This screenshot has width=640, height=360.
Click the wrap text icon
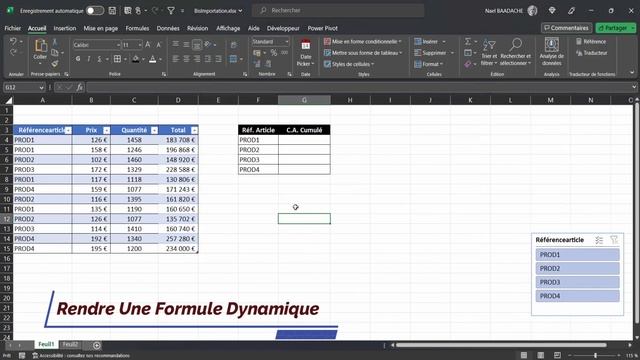pyautogui.click(x=233, y=44)
